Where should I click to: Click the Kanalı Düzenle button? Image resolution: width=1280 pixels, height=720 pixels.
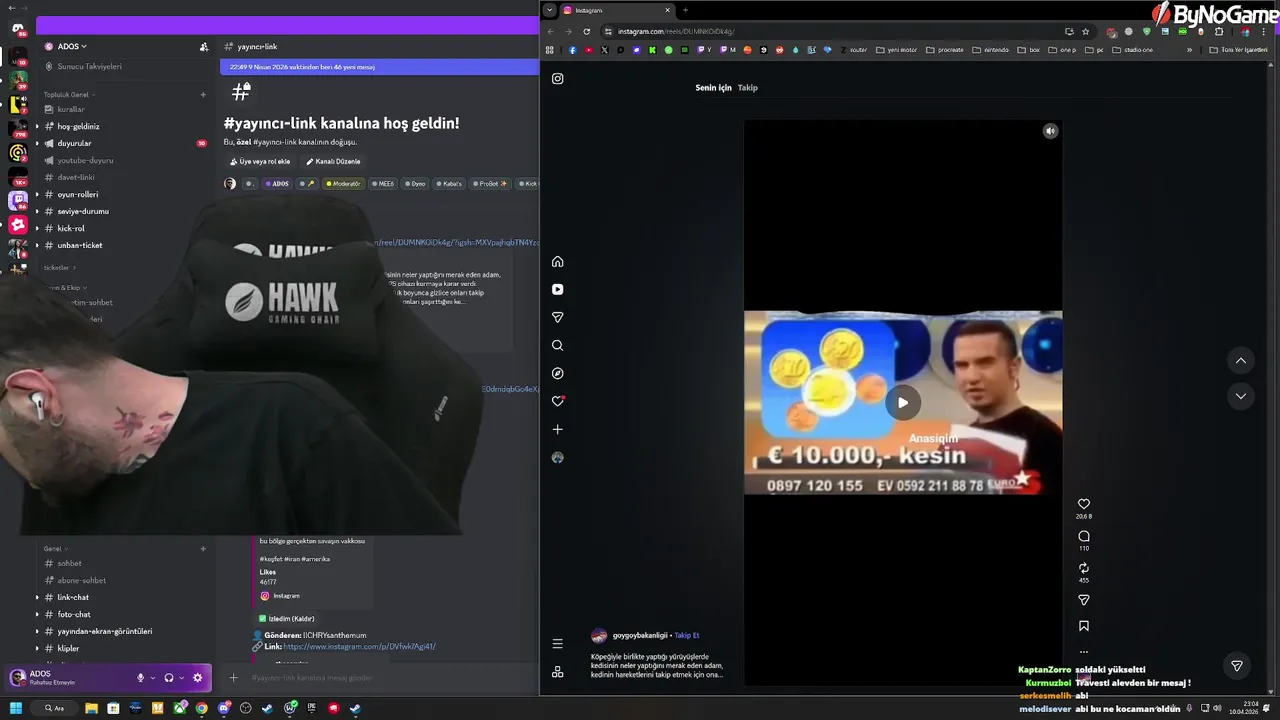(x=333, y=162)
